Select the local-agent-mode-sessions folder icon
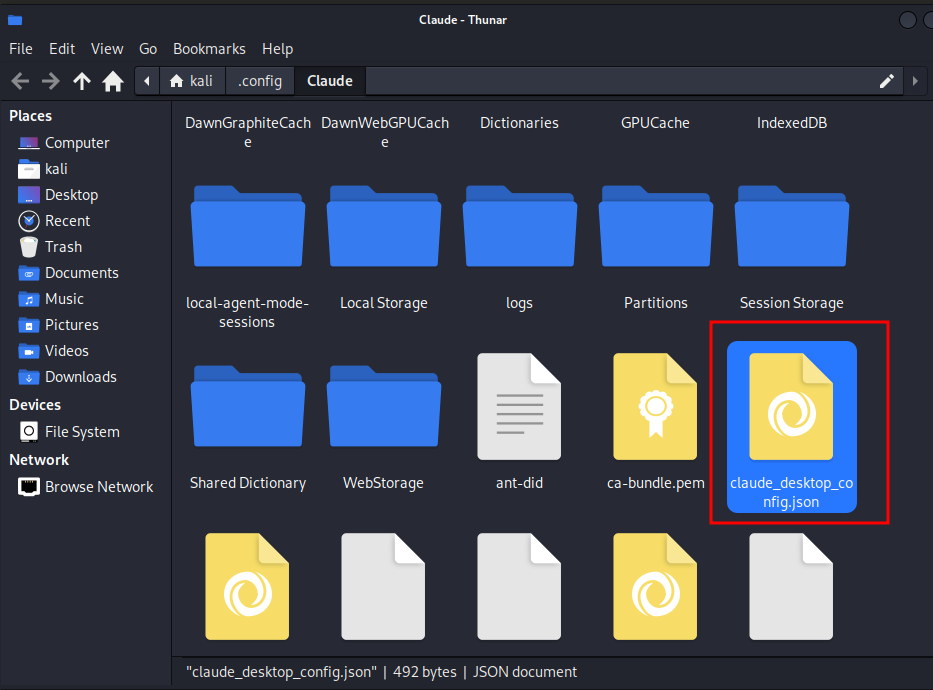The height and width of the screenshot is (690, 933). pyautogui.click(x=248, y=226)
